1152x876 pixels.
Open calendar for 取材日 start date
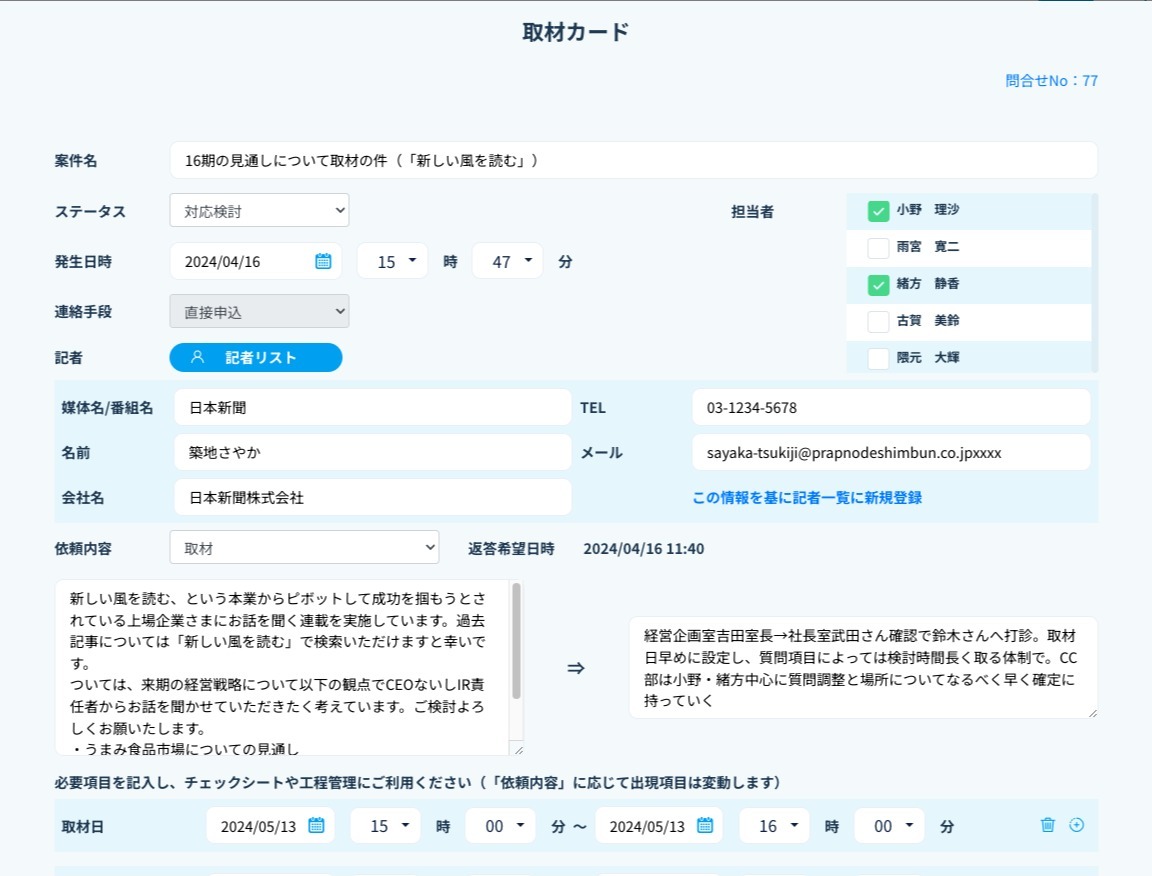[x=316, y=826]
